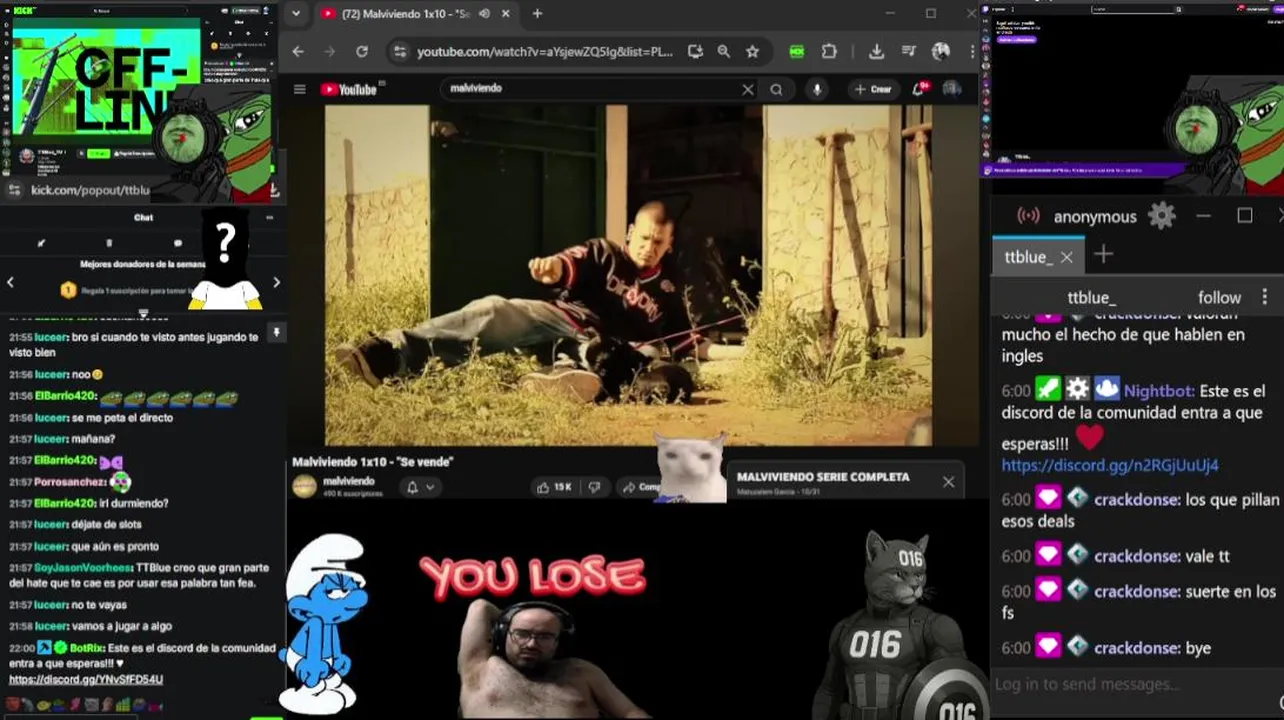Click the YouTube address bar URL
1284x720 pixels.
[x=544, y=52]
